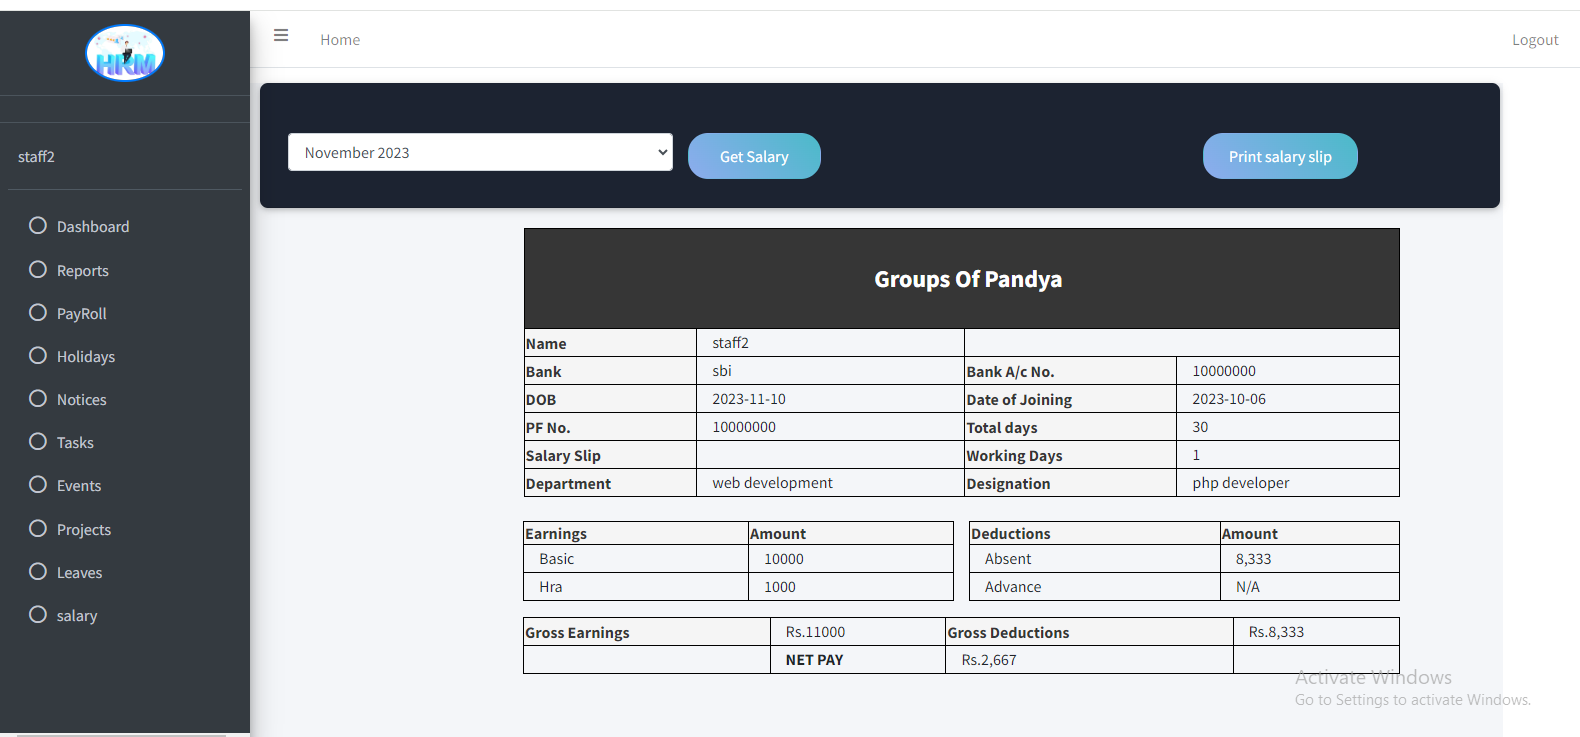Click the Gross Earnings value Rs.11000
1580x737 pixels.
(815, 632)
